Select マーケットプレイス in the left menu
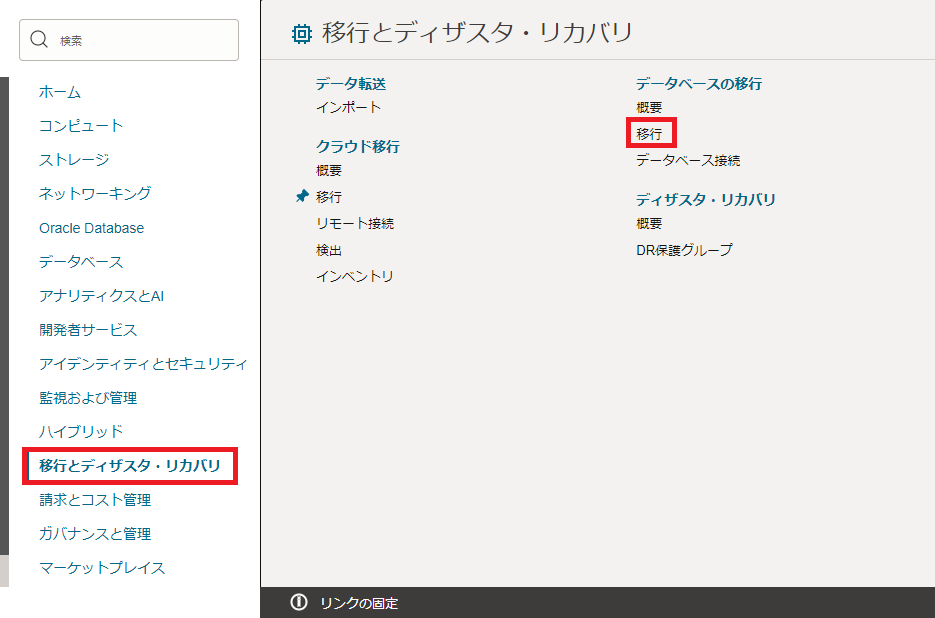 point(102,568)
